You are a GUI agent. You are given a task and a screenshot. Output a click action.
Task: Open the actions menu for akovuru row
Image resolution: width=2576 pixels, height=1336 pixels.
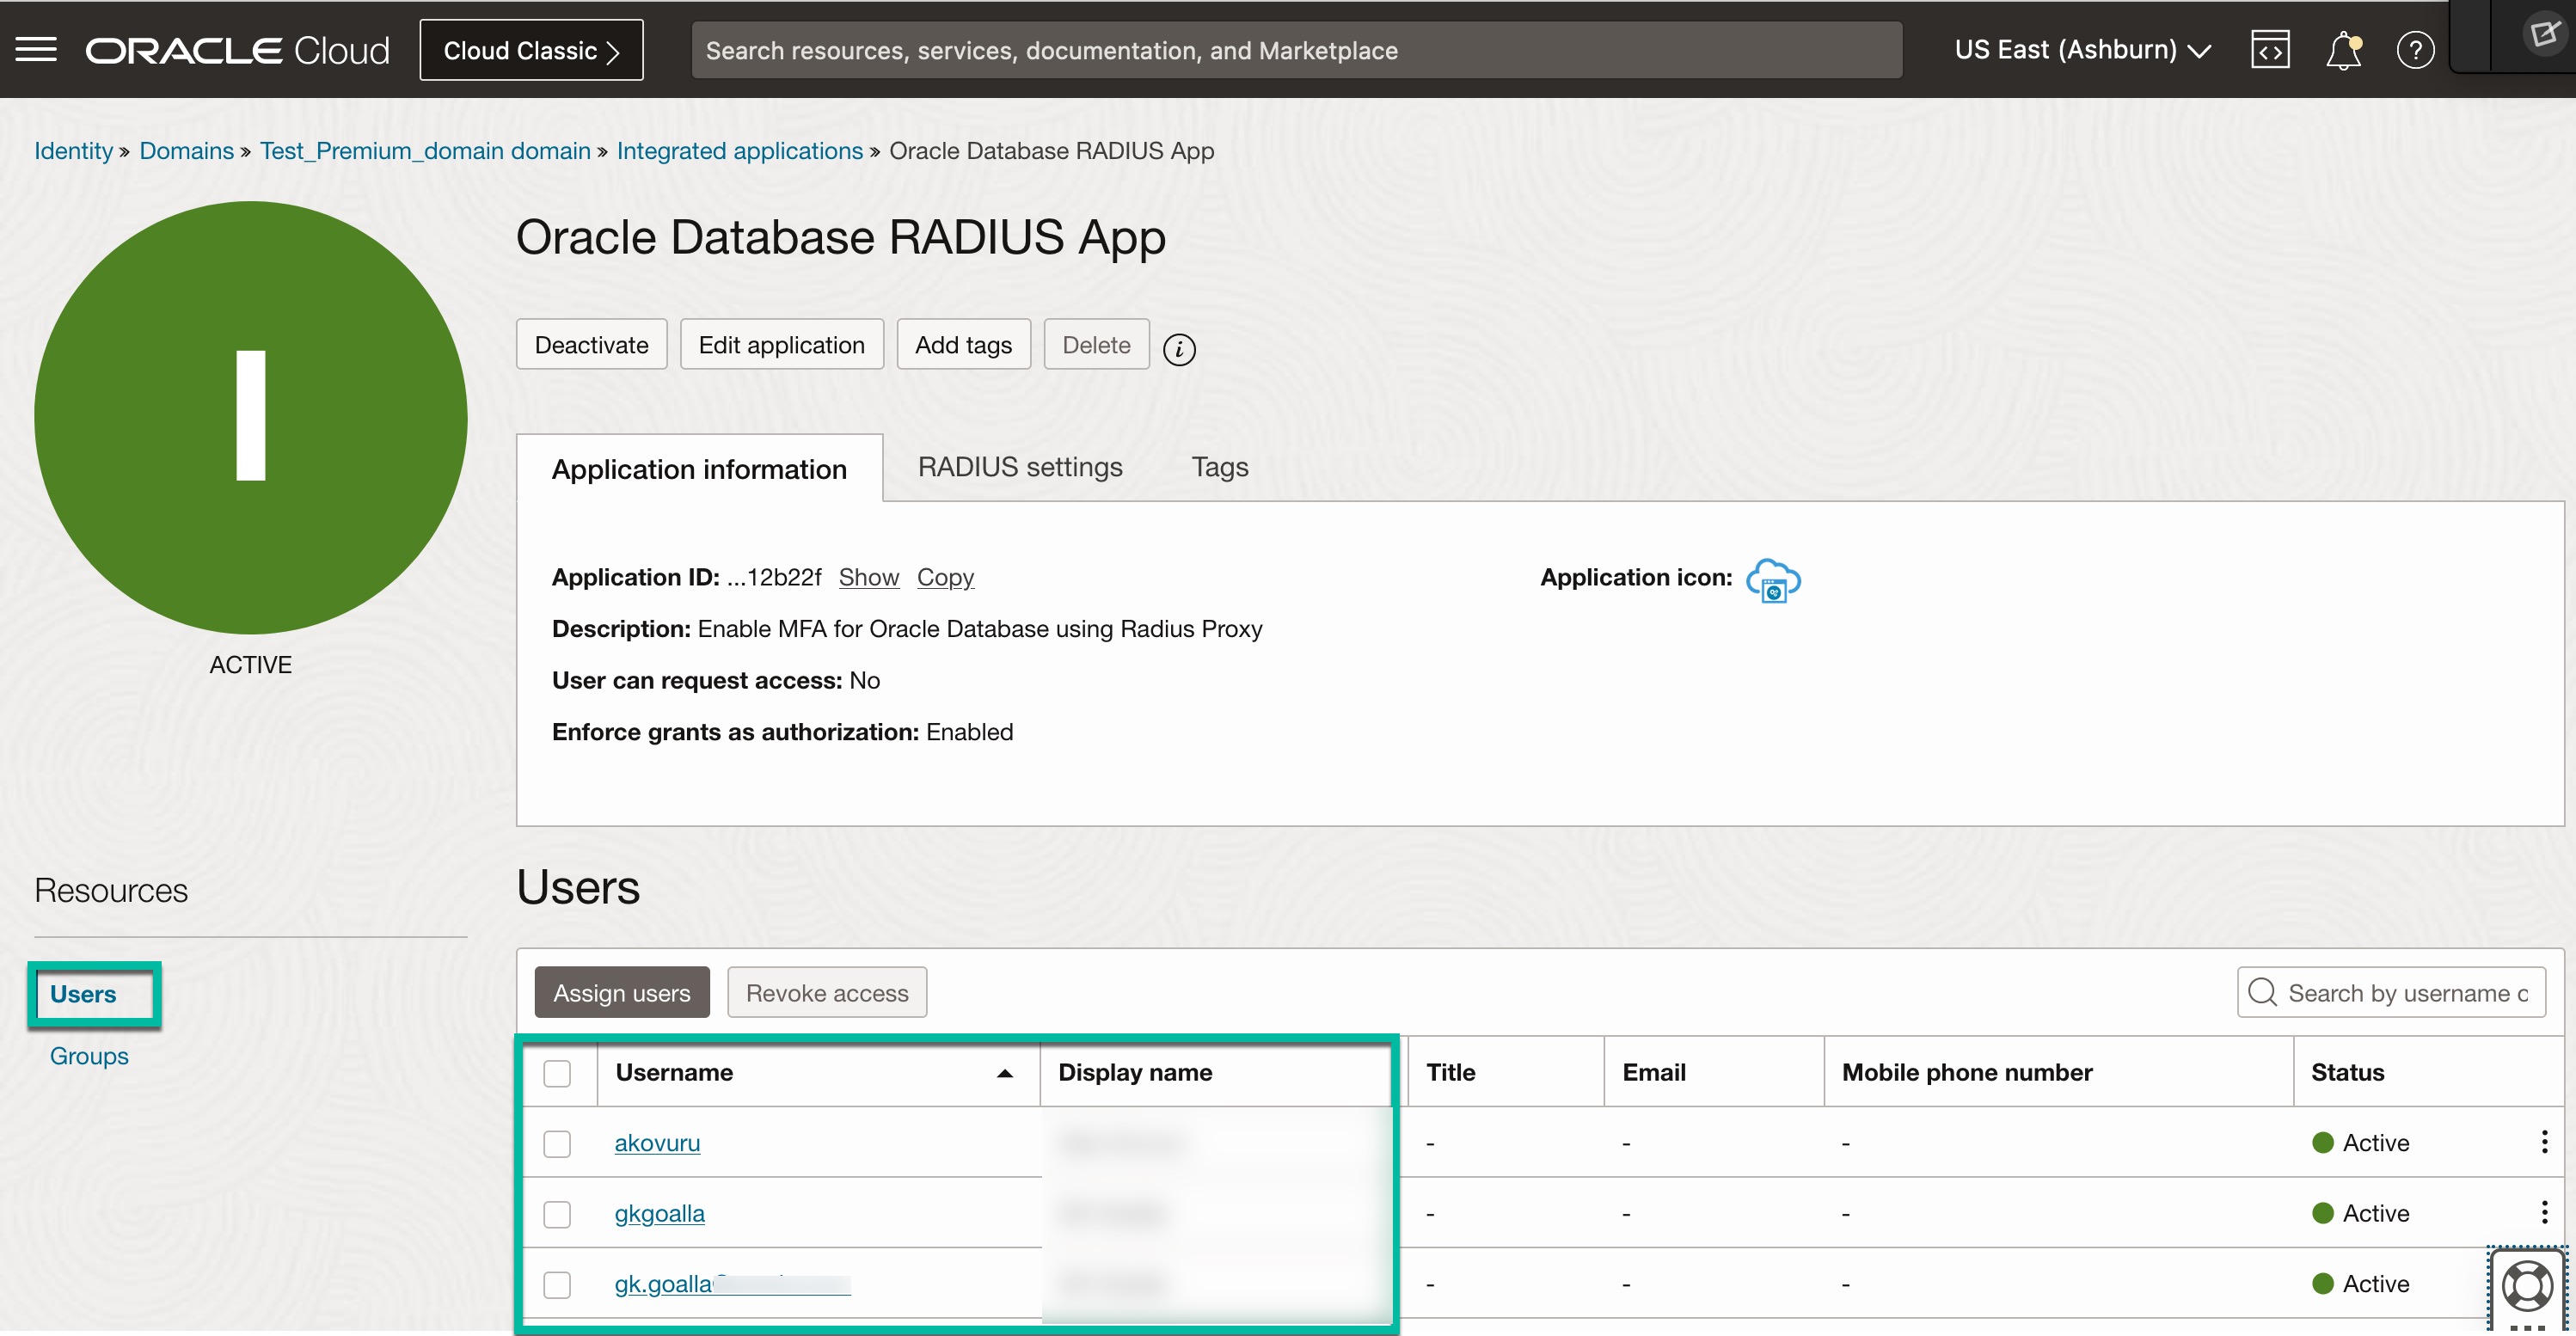click(x=2544, y=1142)
